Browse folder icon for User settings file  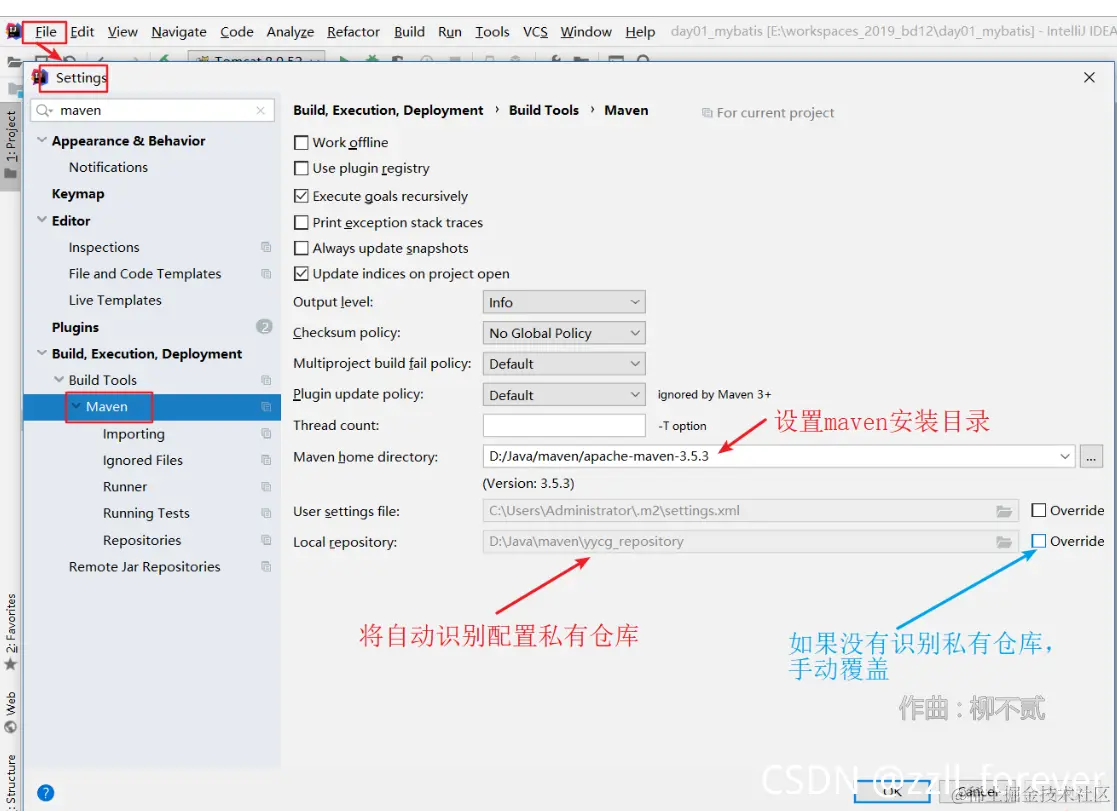[x=1004, y=511]
